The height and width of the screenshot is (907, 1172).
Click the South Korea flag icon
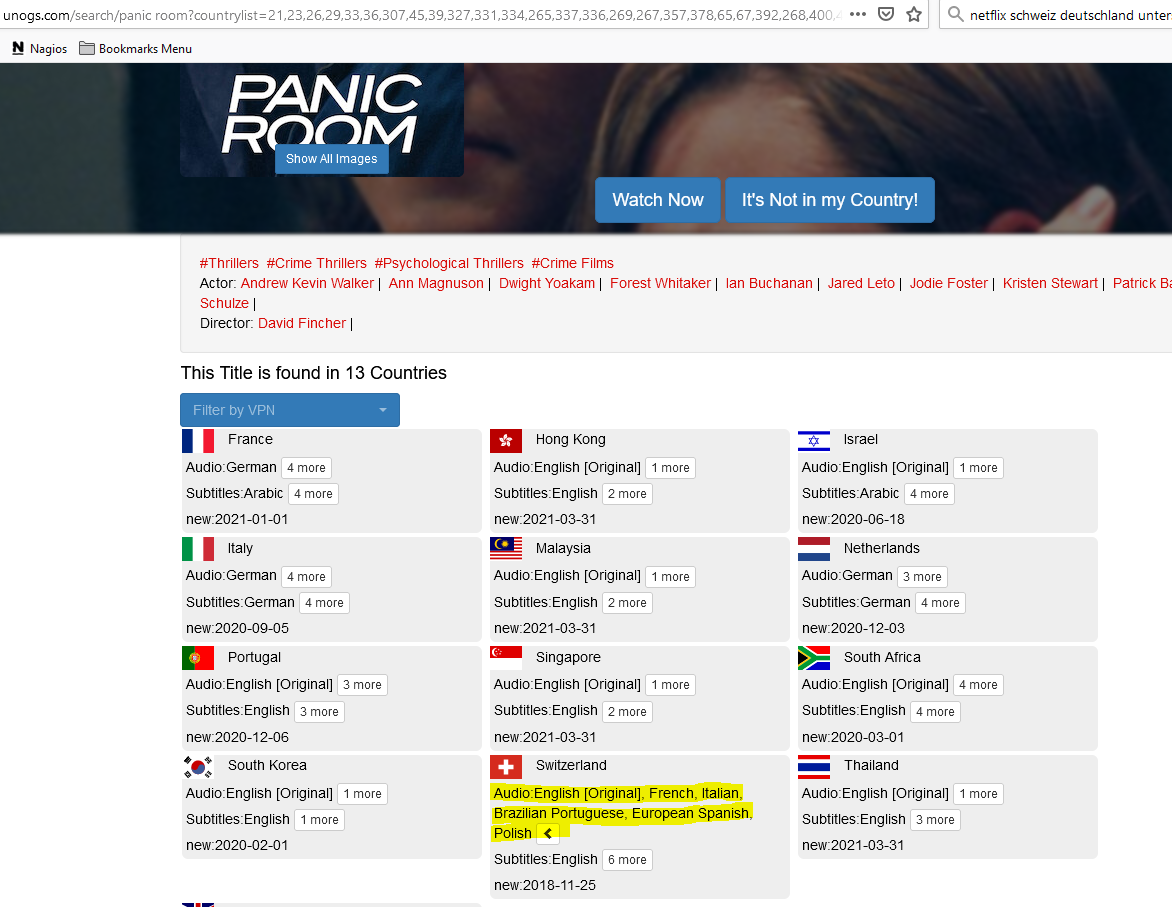click(198, 766)
